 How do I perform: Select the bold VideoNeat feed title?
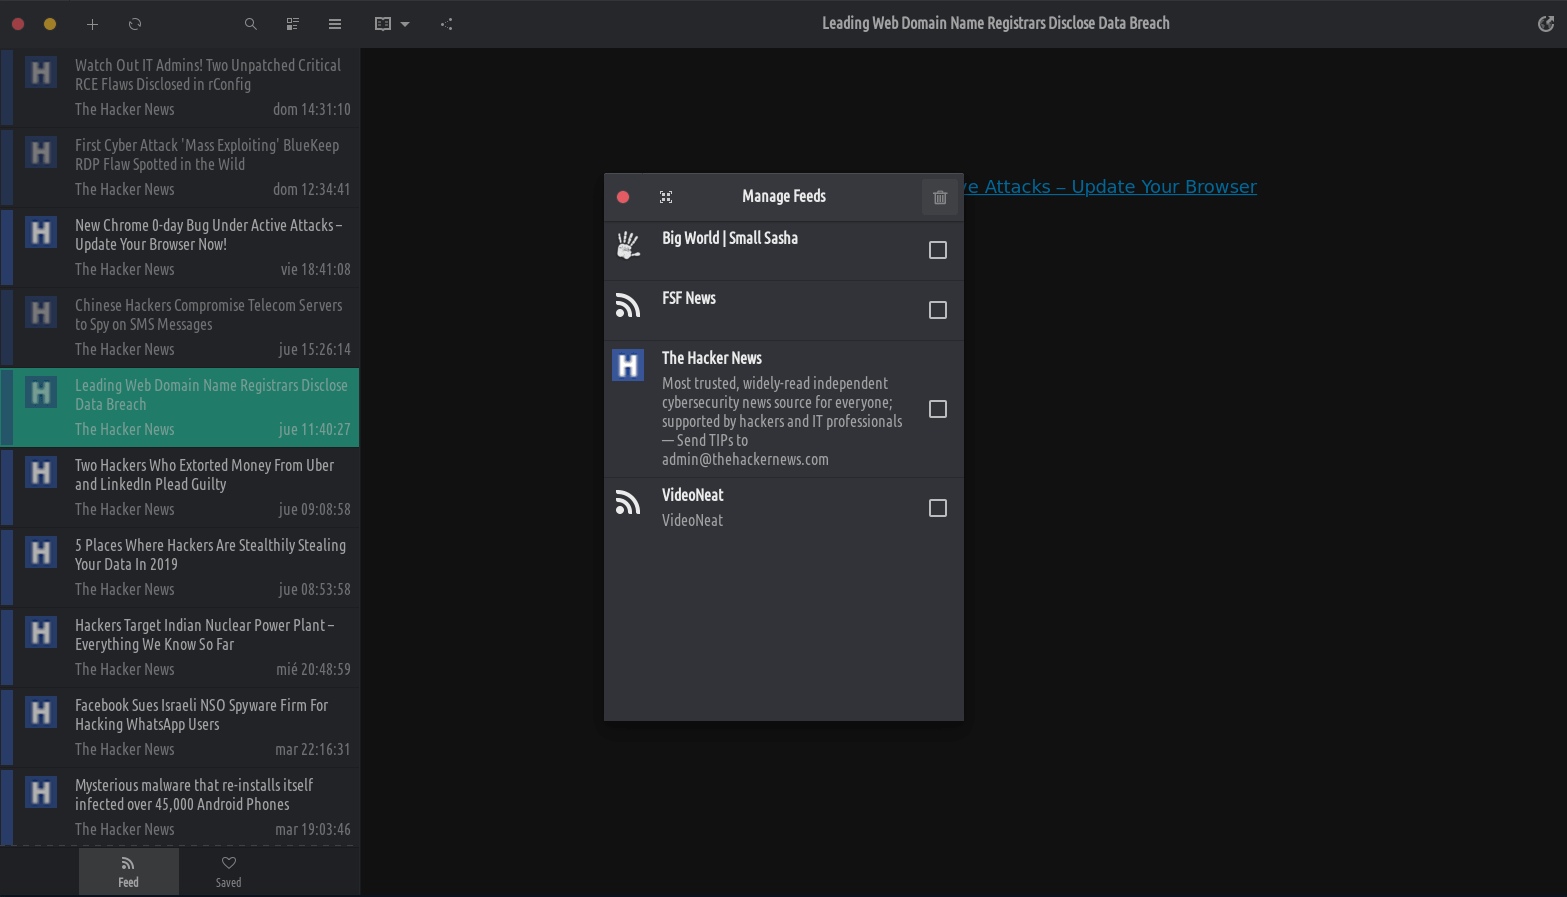click(692, 495)
